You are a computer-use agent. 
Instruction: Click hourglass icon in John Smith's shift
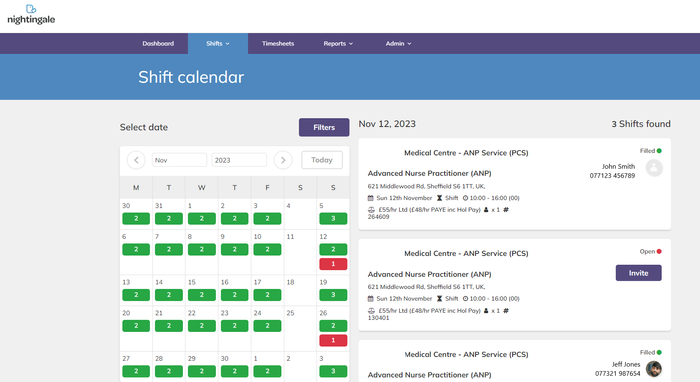point(439,198)
